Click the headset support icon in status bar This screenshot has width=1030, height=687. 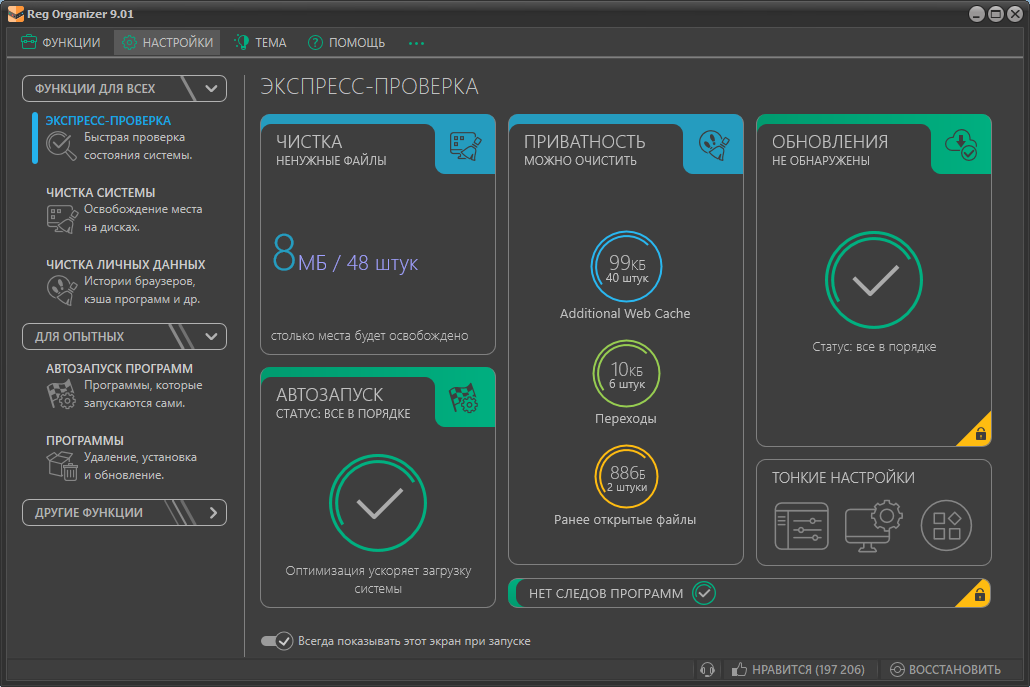click(x=707, y=669)
